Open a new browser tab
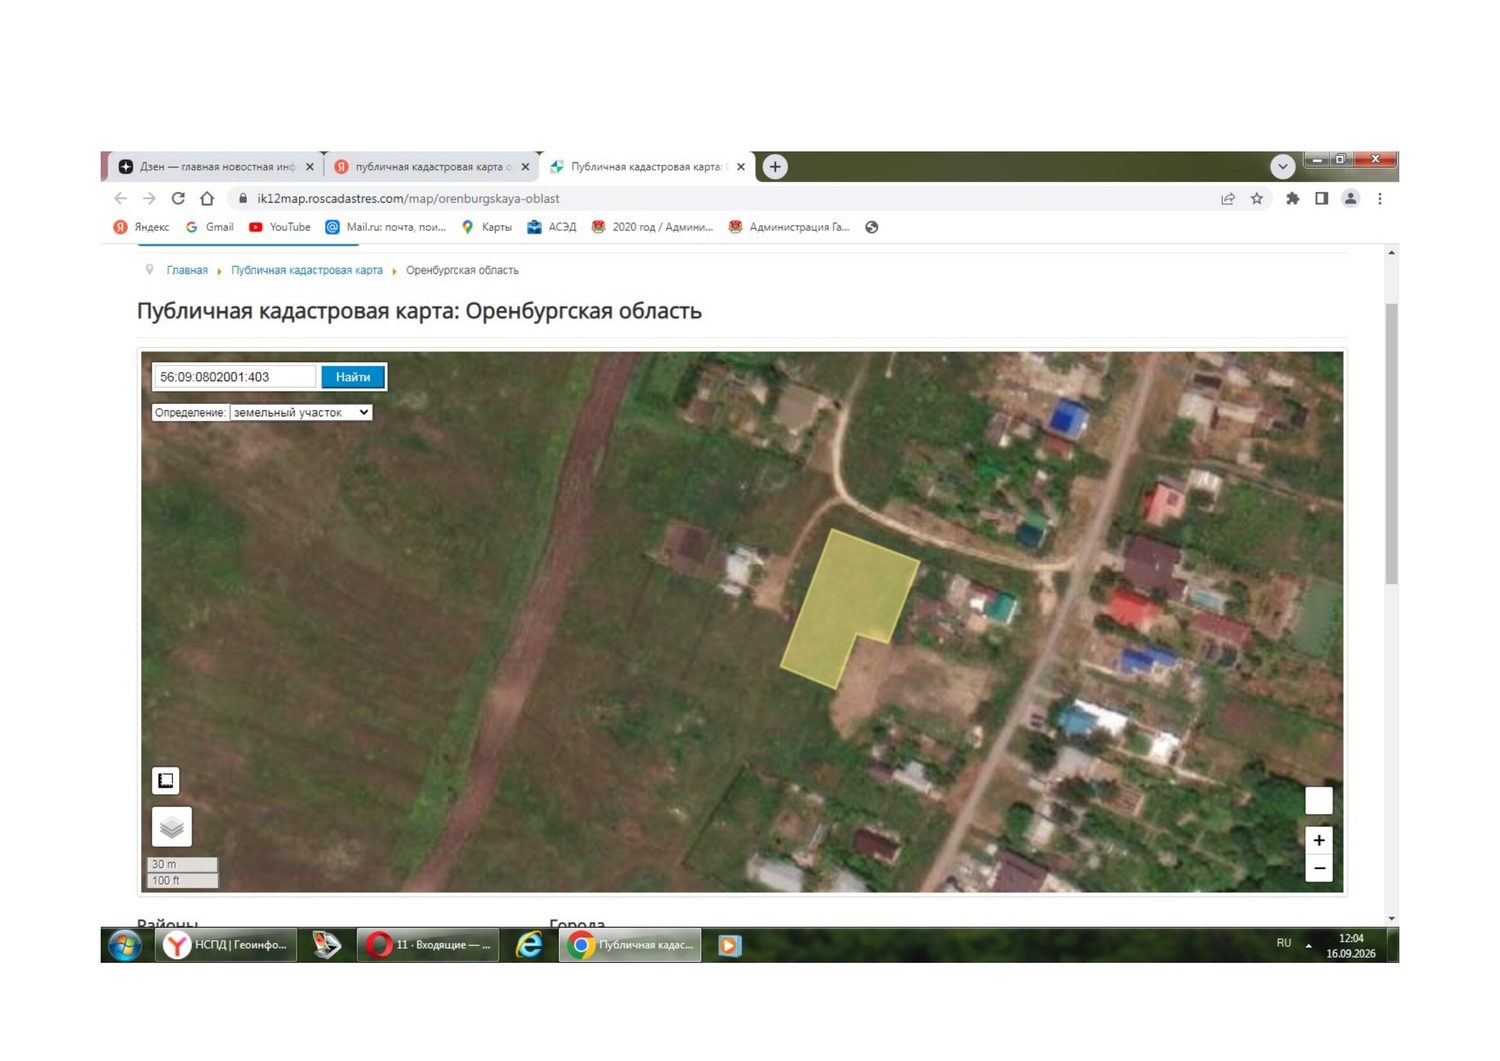Image resolution: width=1500 pixels, height=1061 pixels. (x=775, y=167)
